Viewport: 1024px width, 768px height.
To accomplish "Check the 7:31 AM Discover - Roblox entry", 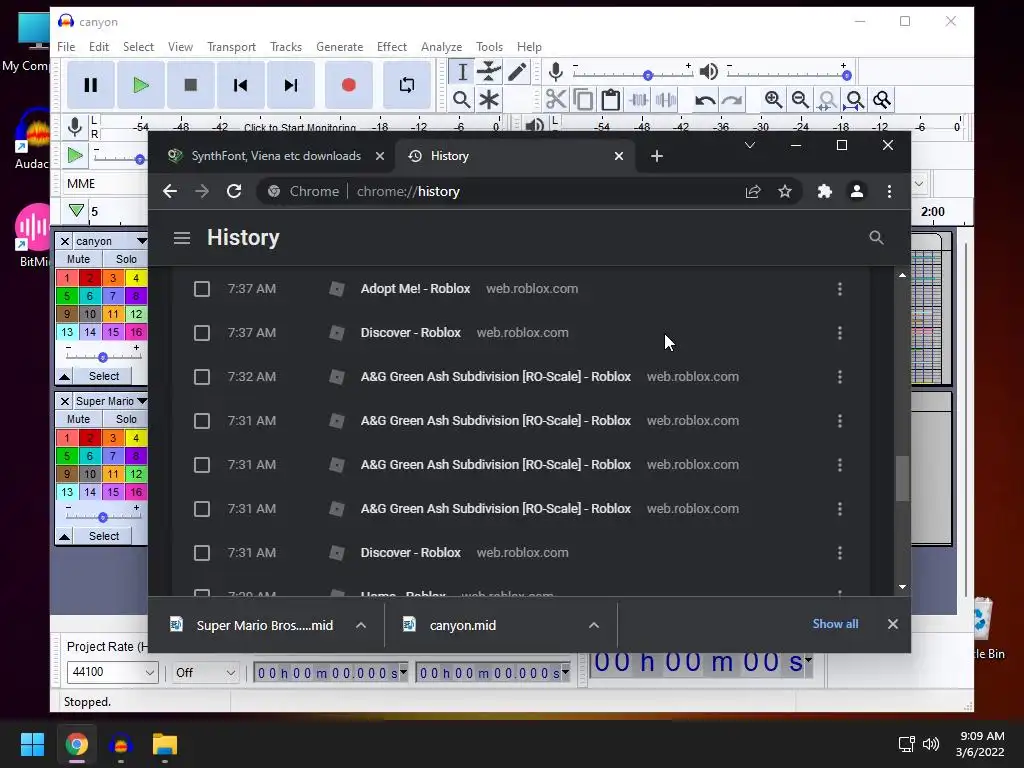I will coord(202,553).
